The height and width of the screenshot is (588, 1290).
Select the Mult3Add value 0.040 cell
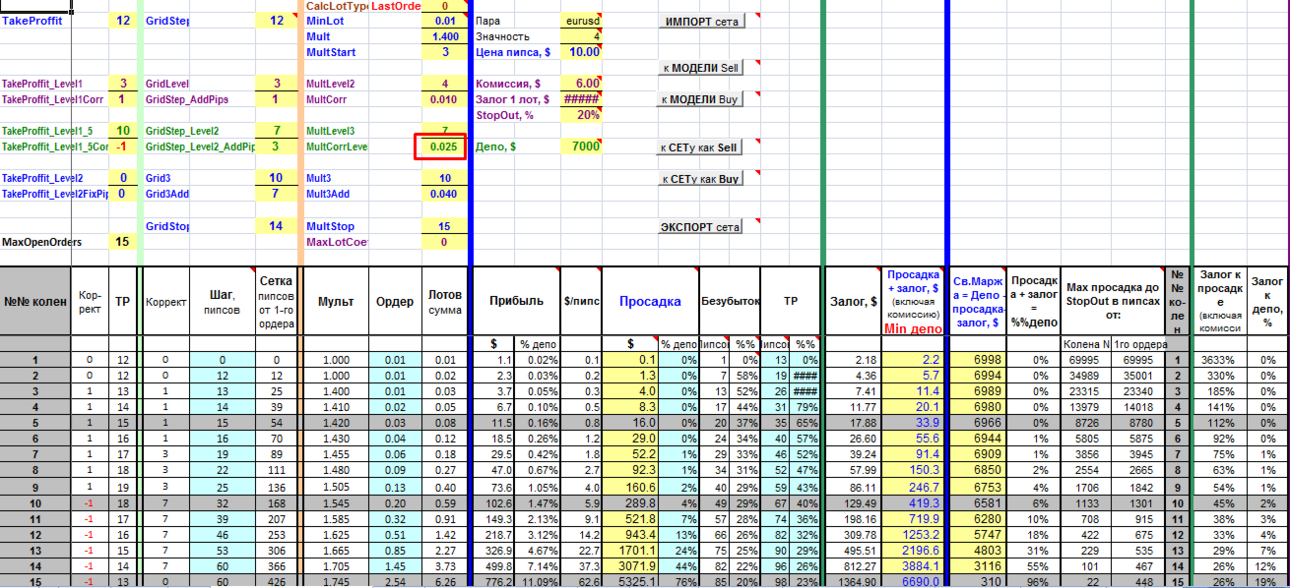coord(443,194)
